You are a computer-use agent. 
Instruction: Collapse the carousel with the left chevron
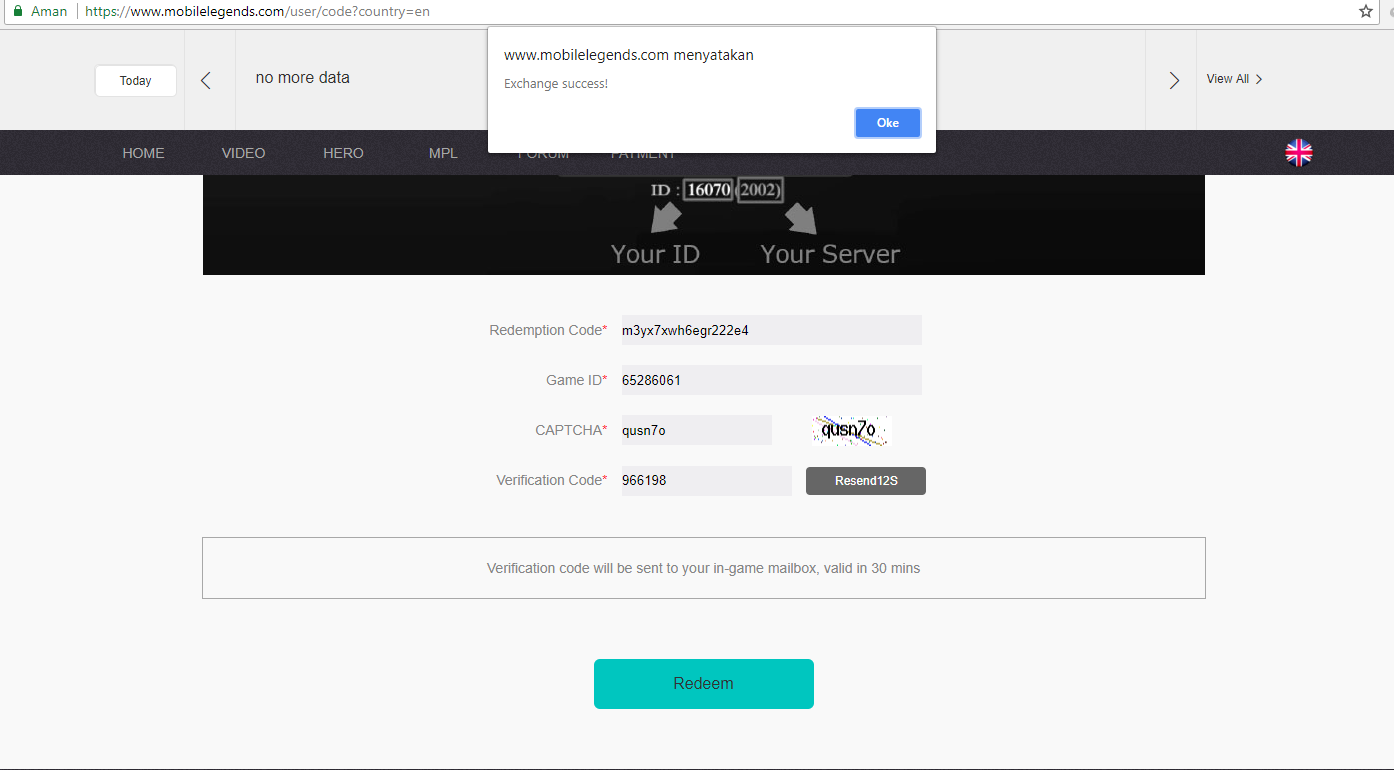pos(208,78)
